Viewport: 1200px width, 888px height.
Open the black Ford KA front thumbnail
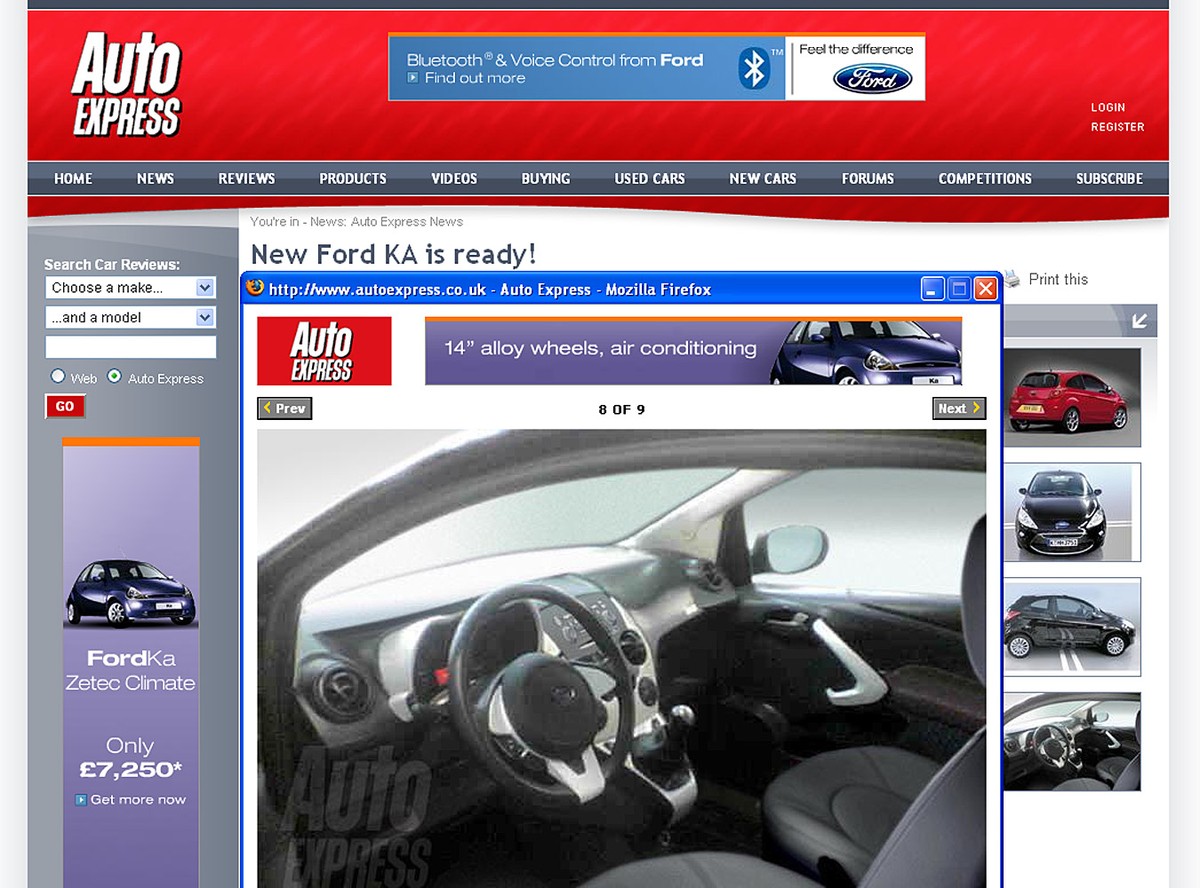tap(1072, 512)
